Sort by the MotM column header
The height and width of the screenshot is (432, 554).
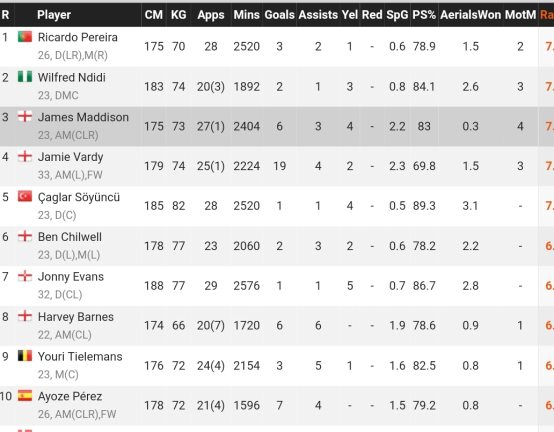[x=520, y=15]
